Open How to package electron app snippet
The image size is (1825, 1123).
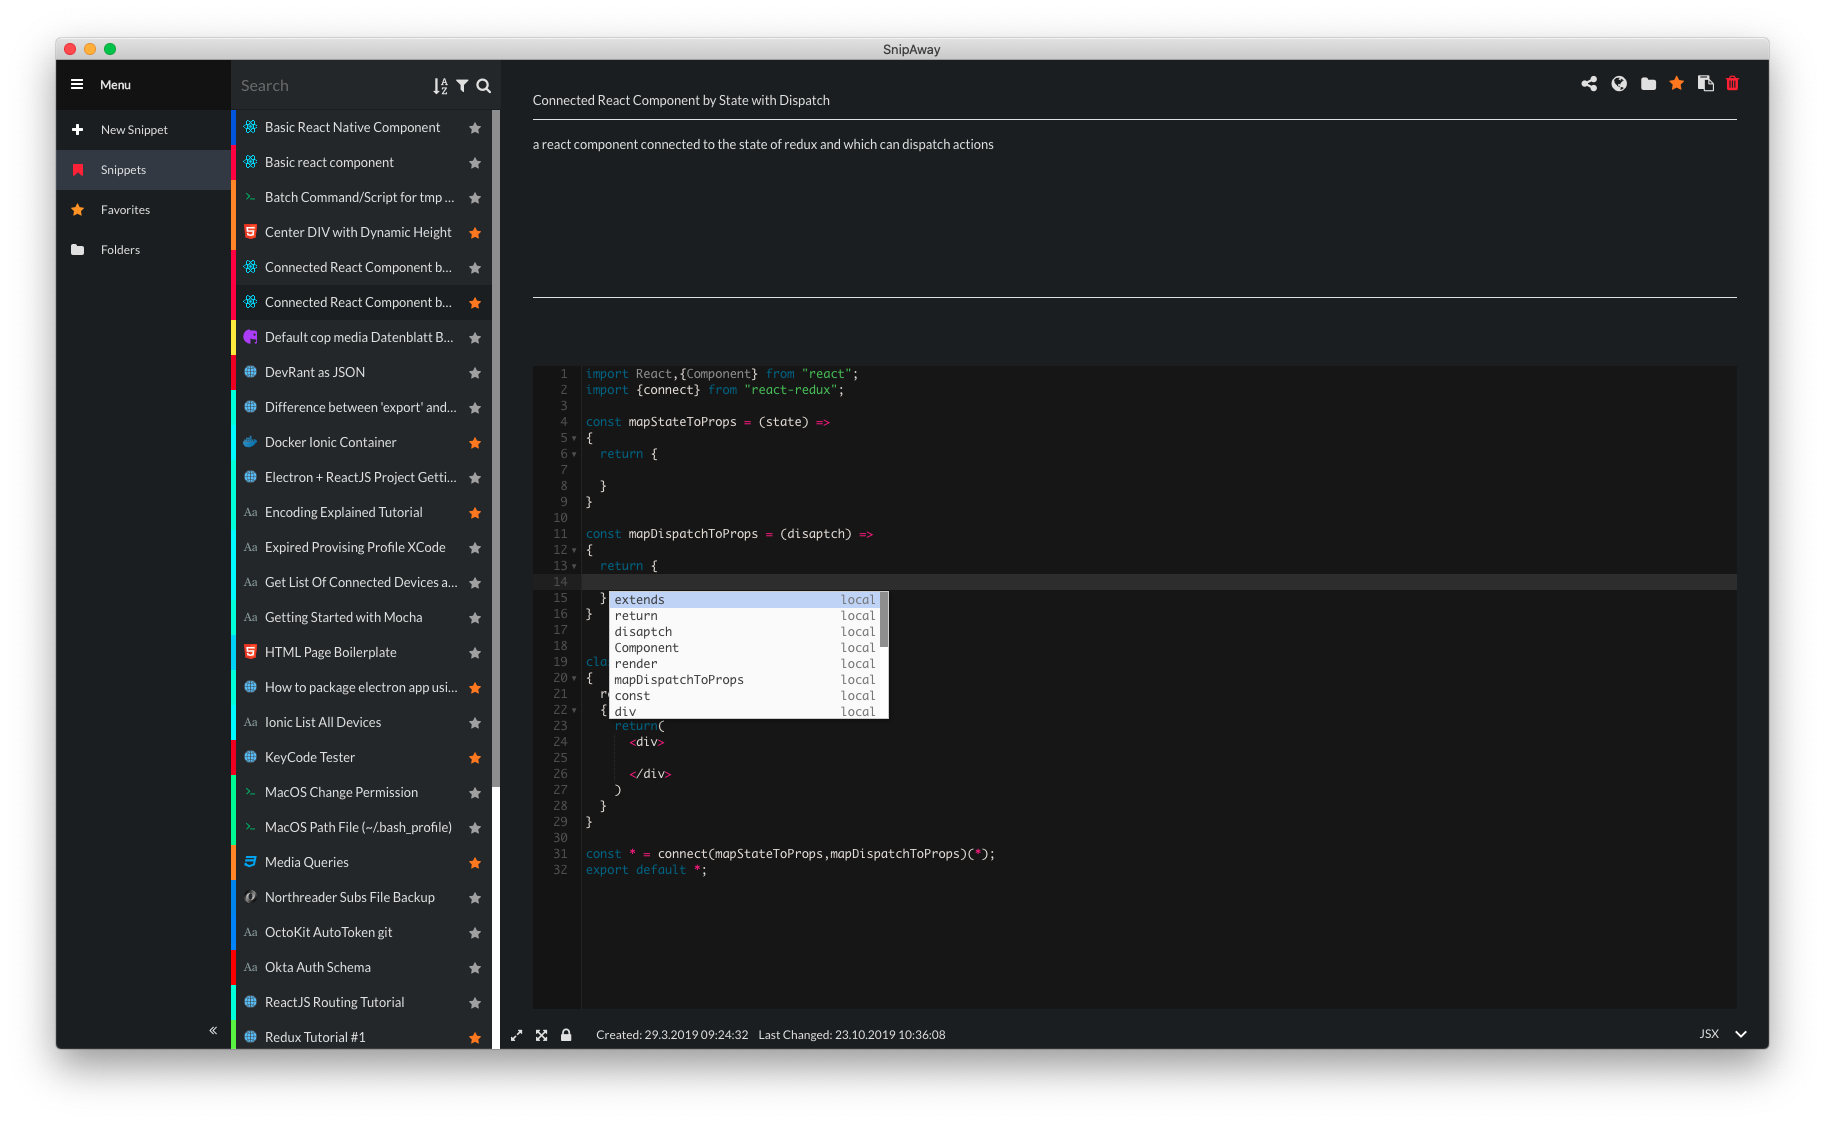point(362,688)
